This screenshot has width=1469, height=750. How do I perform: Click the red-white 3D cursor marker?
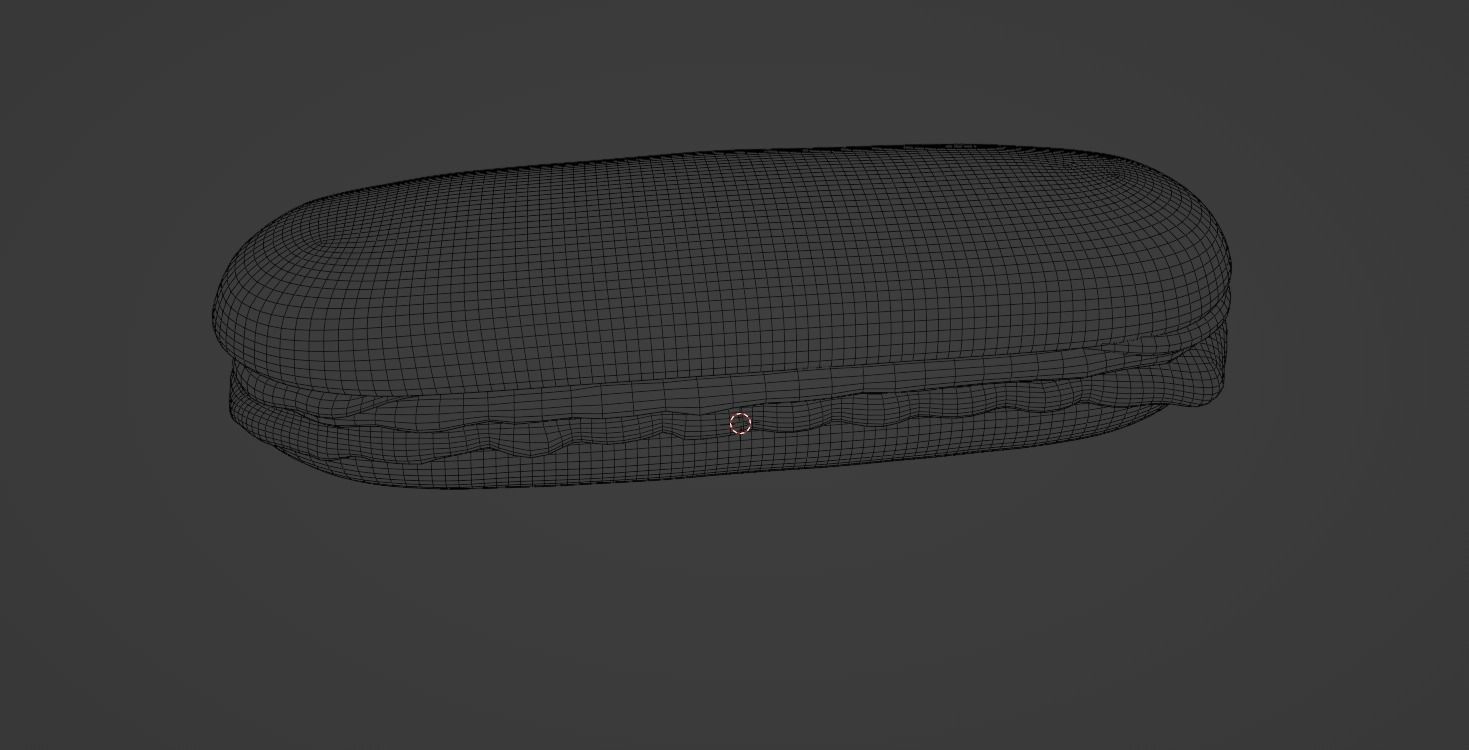[740, 424]
